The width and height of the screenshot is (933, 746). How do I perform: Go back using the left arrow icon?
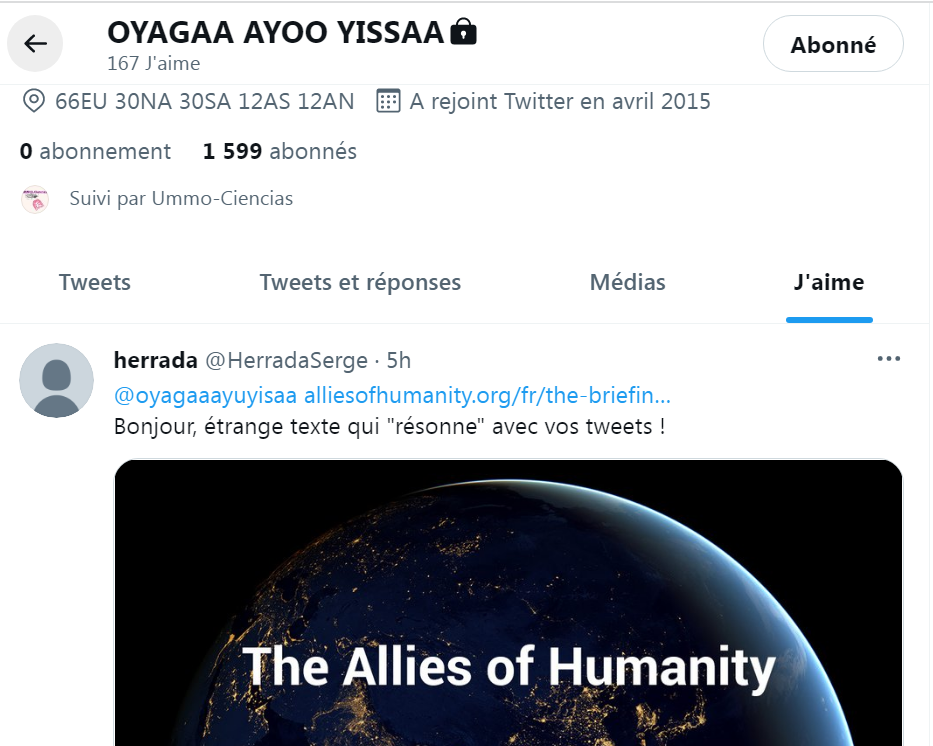tap(35, 43)
